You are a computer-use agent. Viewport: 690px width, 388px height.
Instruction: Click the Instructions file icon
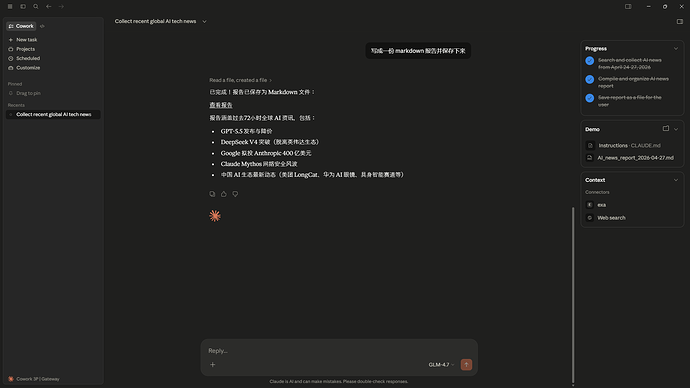(x=590, y=146)
